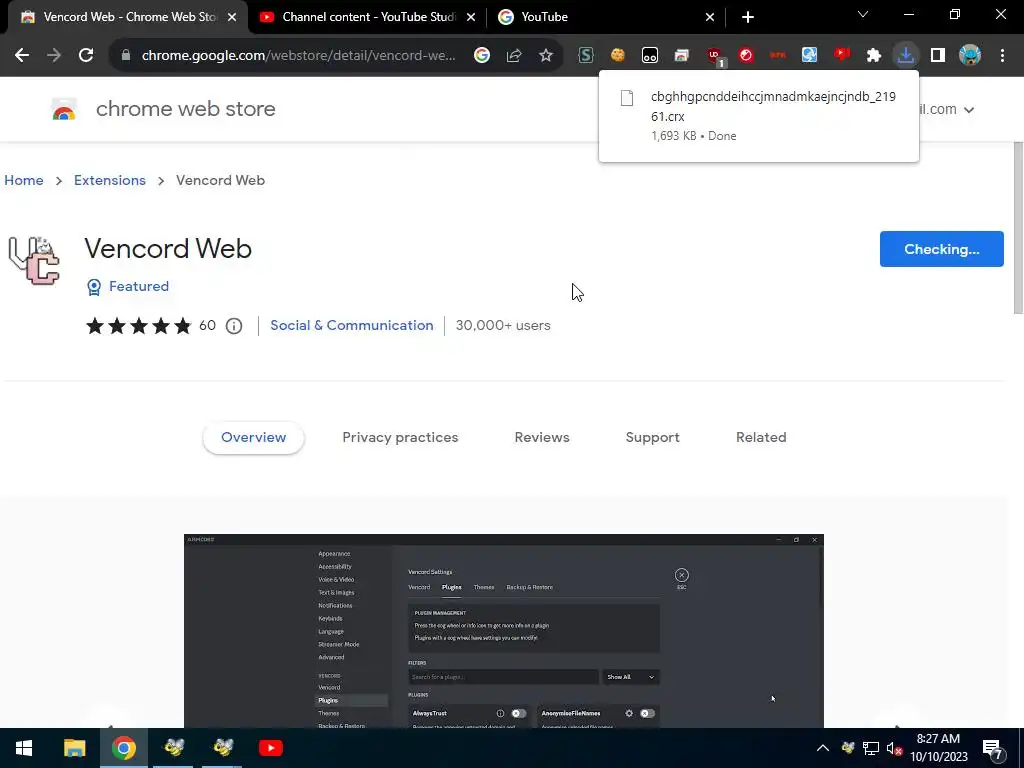Click the browser forward arrow
The image size is (1024, 768).
(x=54, y=56)
